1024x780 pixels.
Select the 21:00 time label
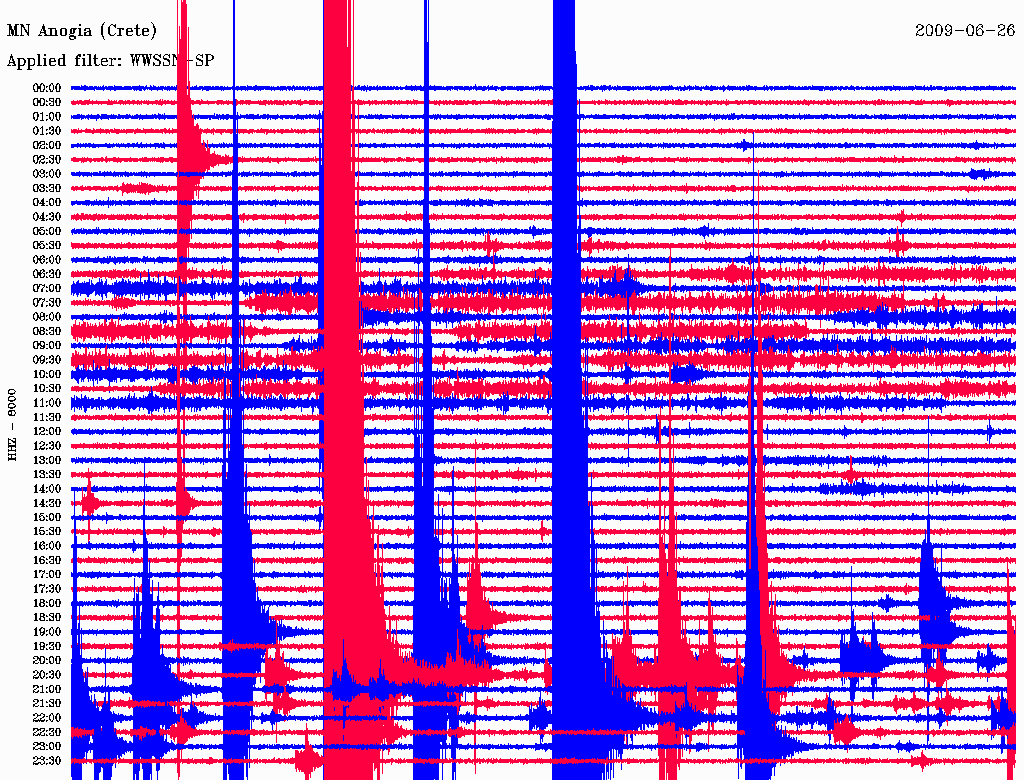(x=47, y=689)
